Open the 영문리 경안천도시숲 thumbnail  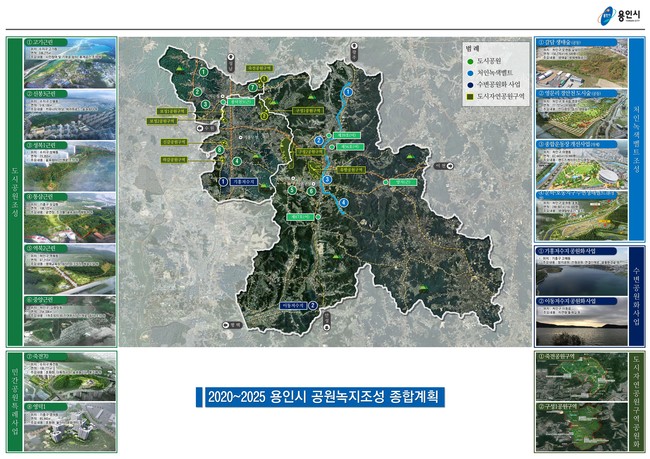[582, 114]
